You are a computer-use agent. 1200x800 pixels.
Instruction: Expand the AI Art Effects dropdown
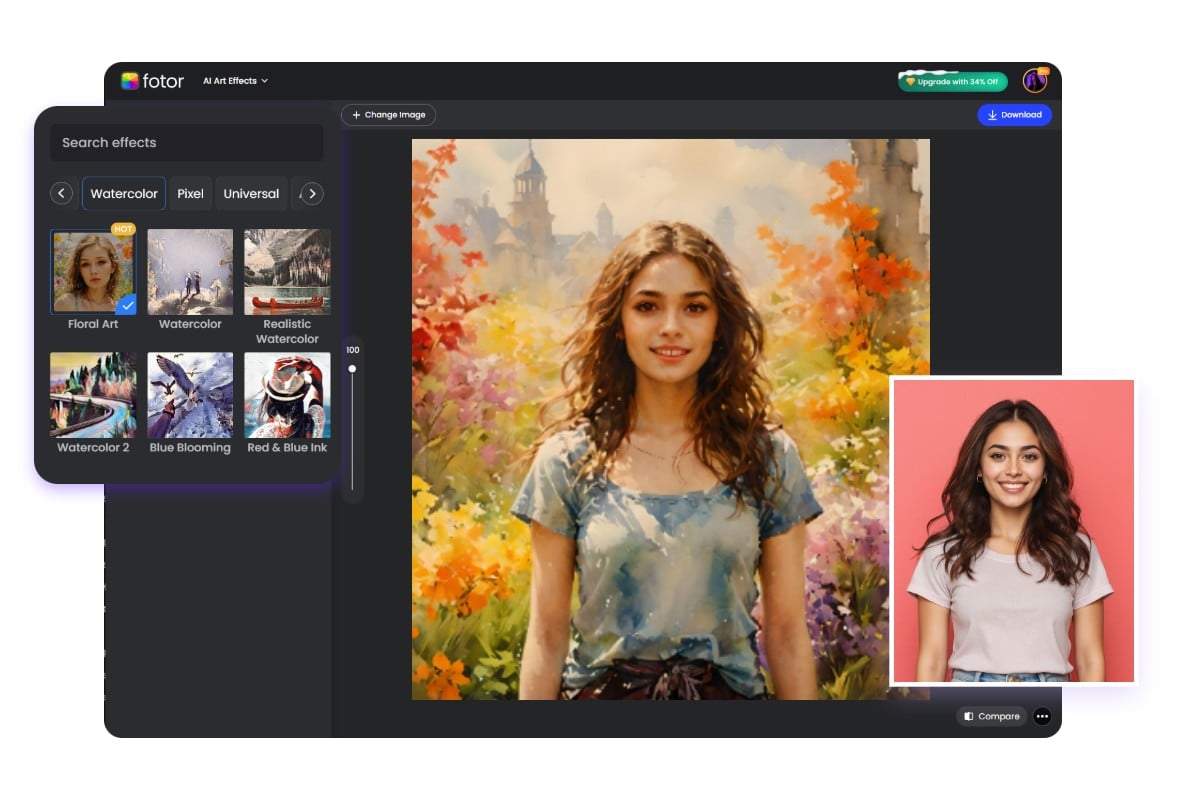[x=235, y=81]
